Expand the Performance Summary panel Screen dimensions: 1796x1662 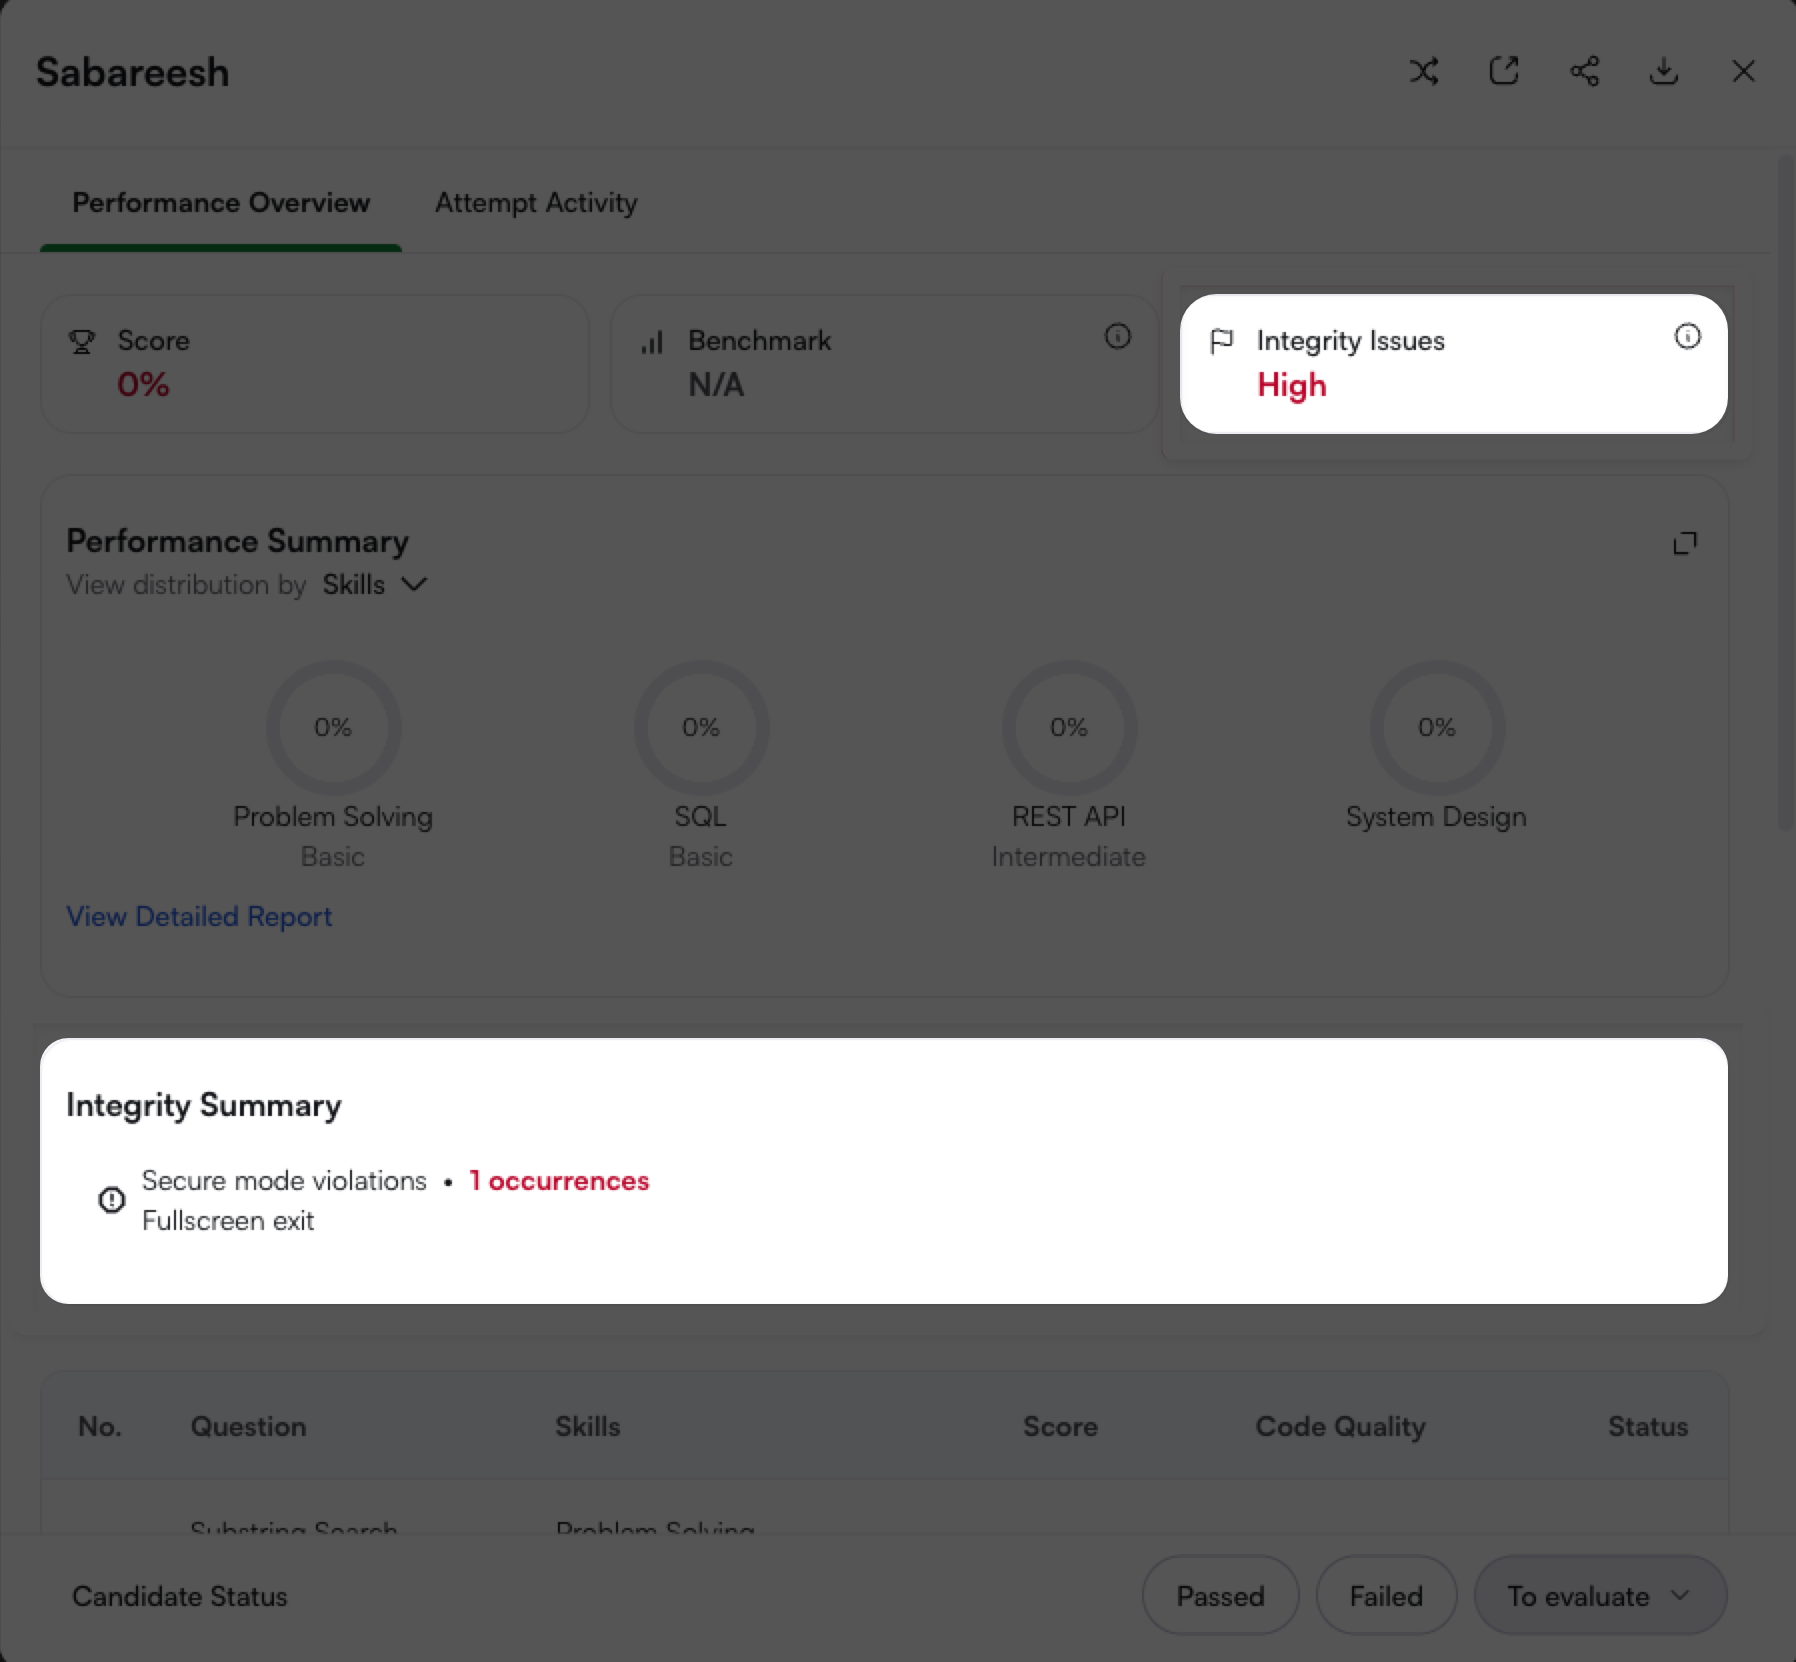pyautogui.click(x=1685, y=543)
